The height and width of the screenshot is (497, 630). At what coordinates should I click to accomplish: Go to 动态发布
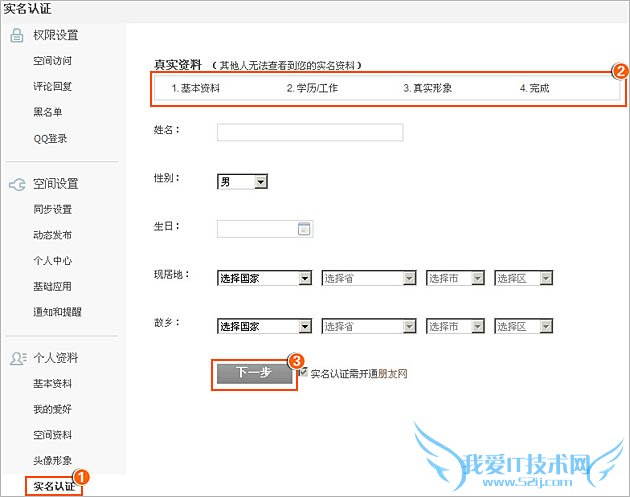[x=53, y=235]
